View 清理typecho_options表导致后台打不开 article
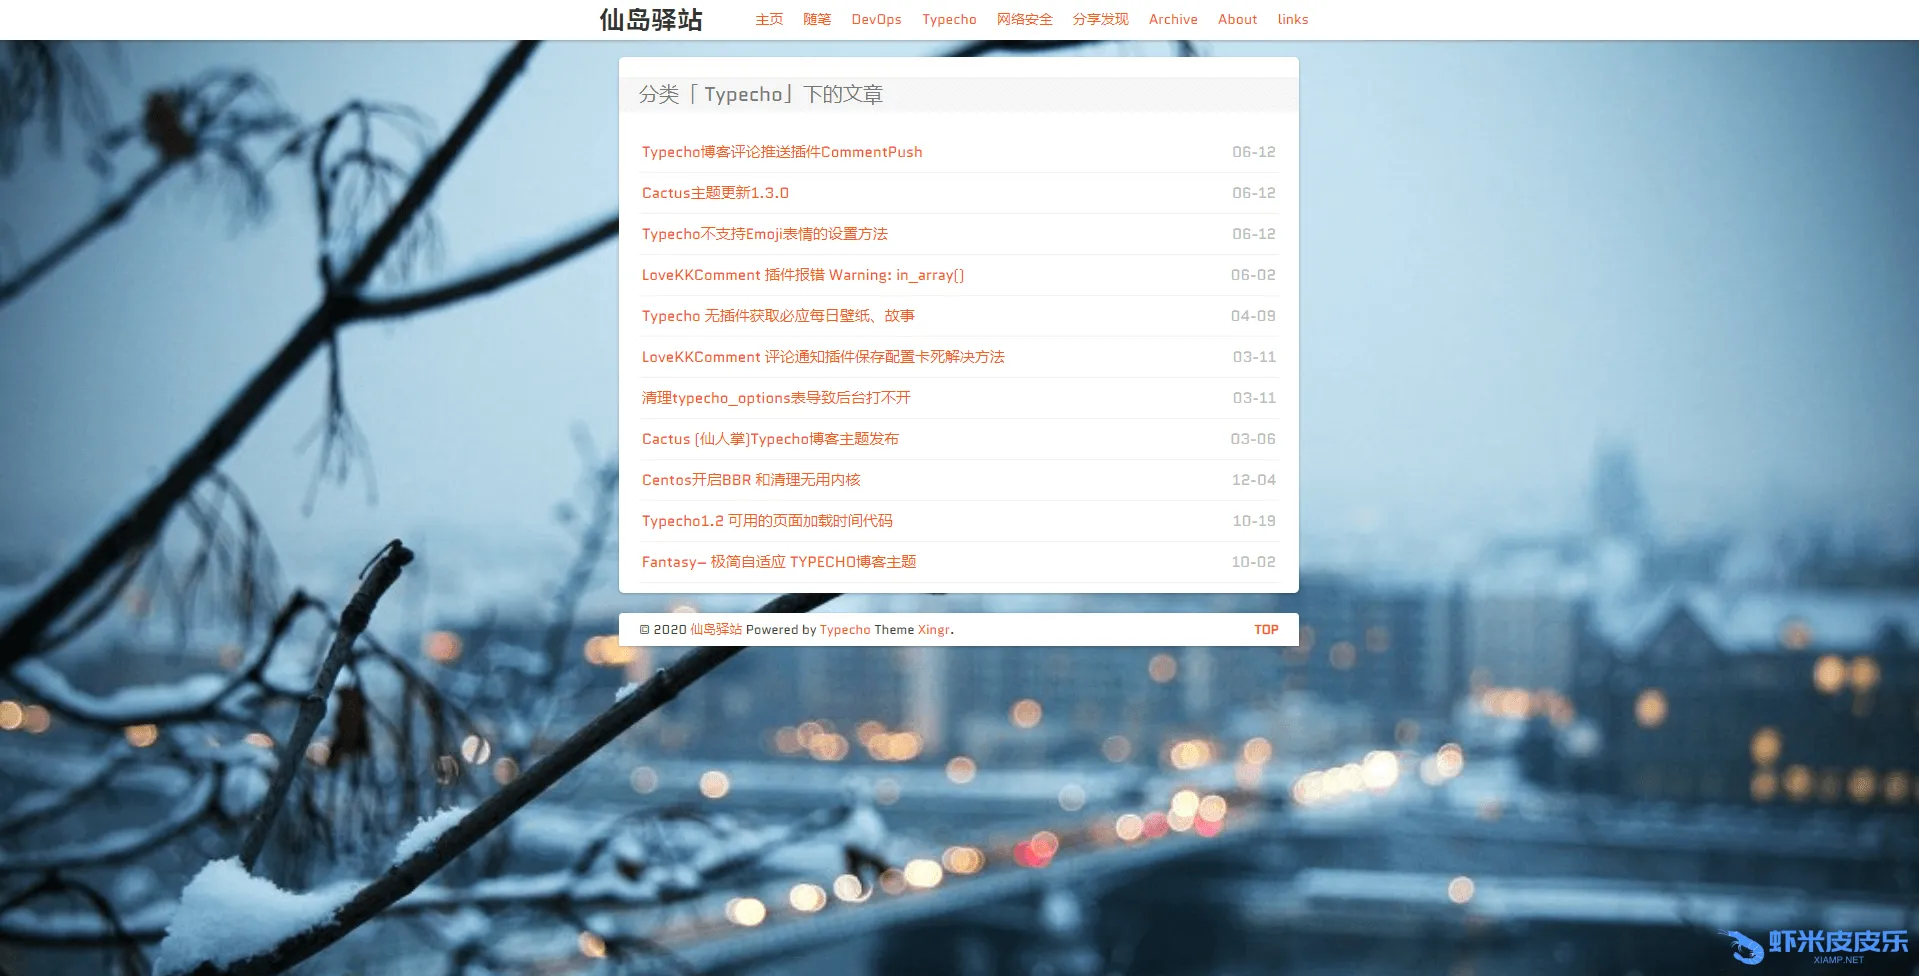This screenshot has width=1919, height=976. point(776,398)
